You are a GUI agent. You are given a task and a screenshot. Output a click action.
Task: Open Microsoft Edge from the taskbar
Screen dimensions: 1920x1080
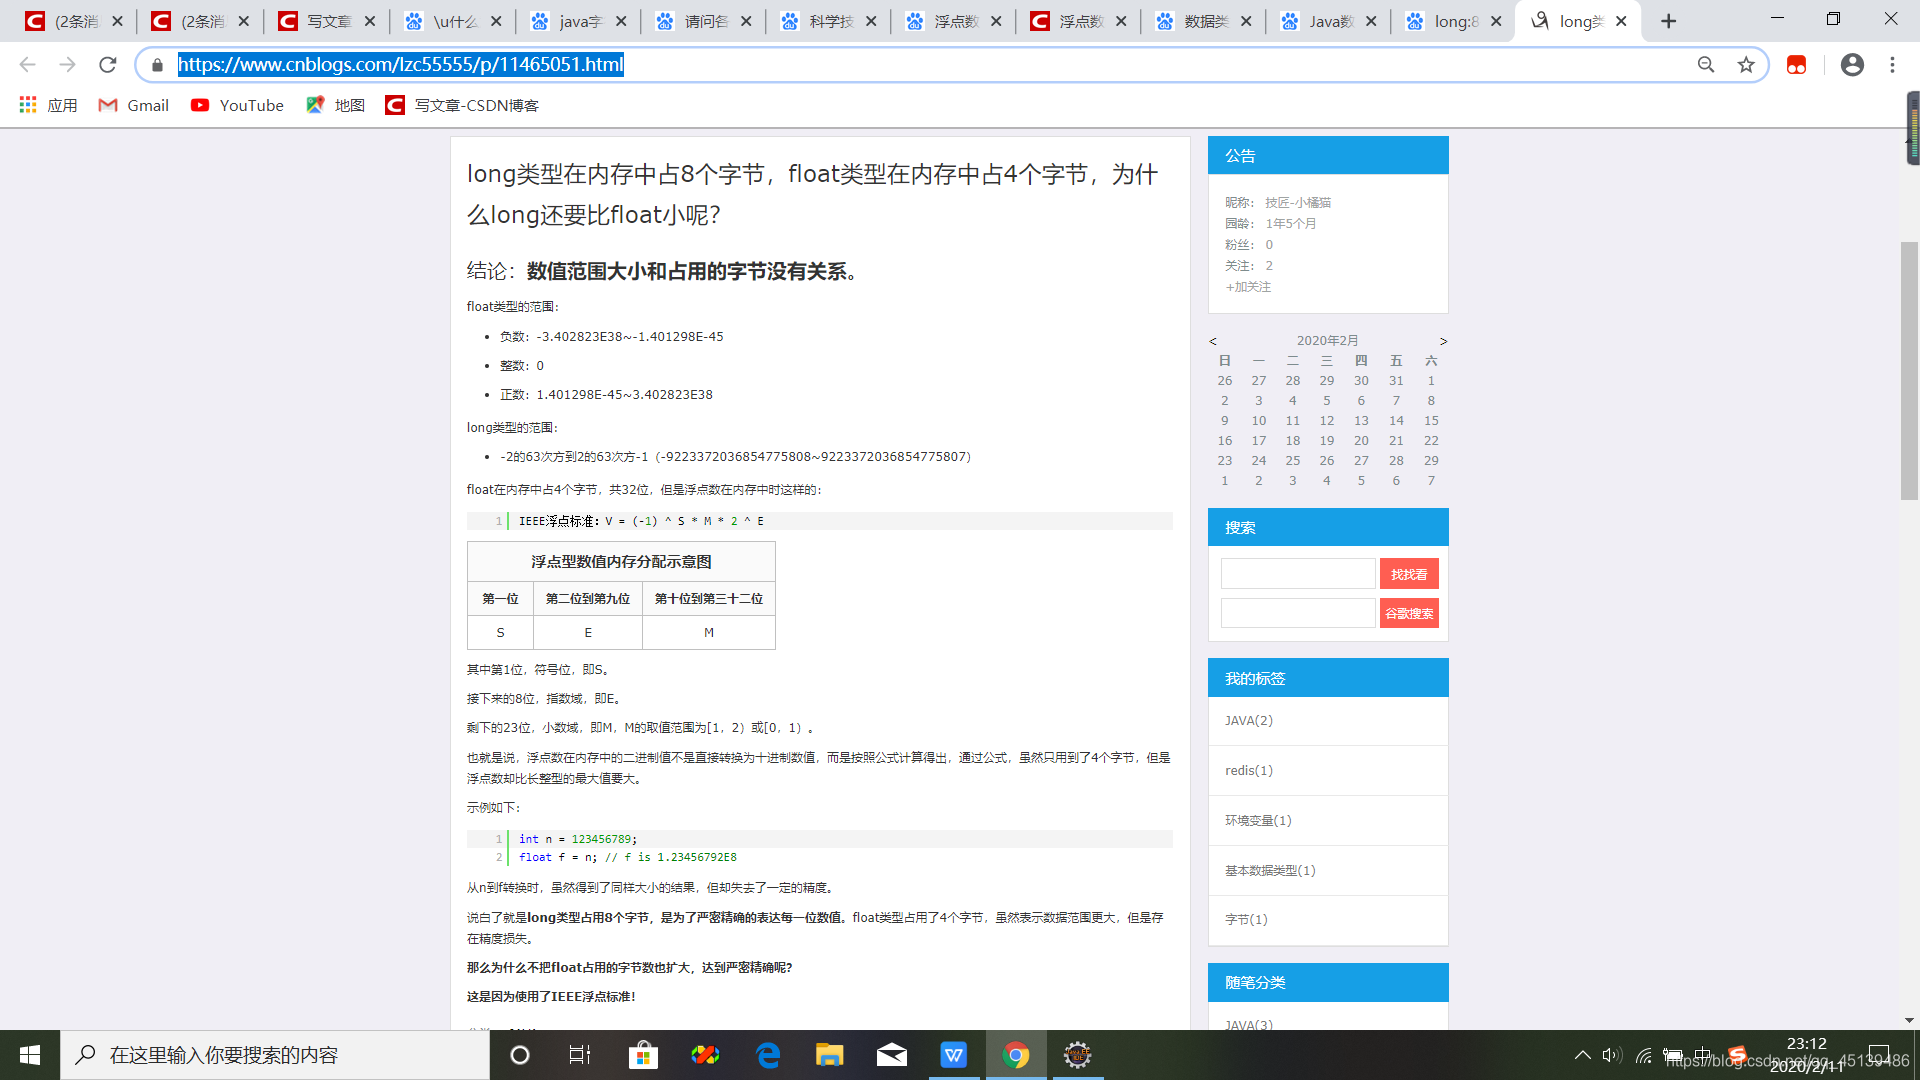tap(768, 1055)
